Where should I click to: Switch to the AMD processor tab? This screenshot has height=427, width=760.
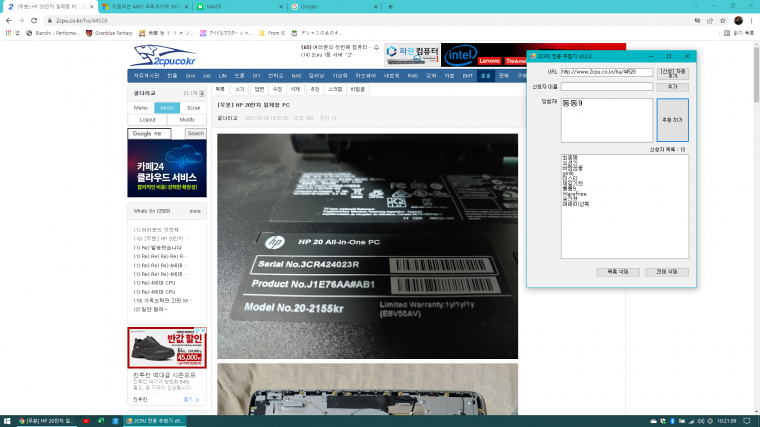144,7
